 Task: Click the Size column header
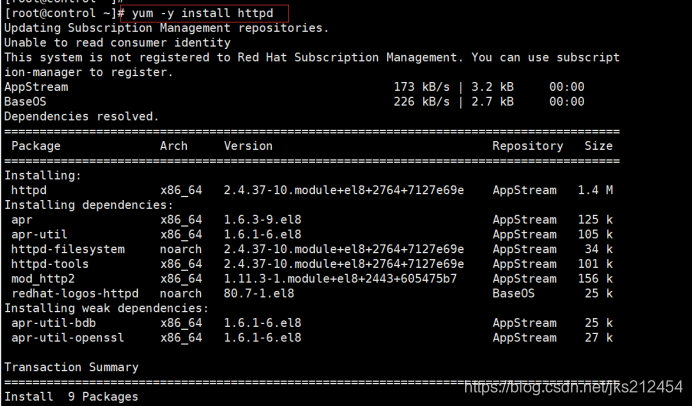(x=598, y=146)
